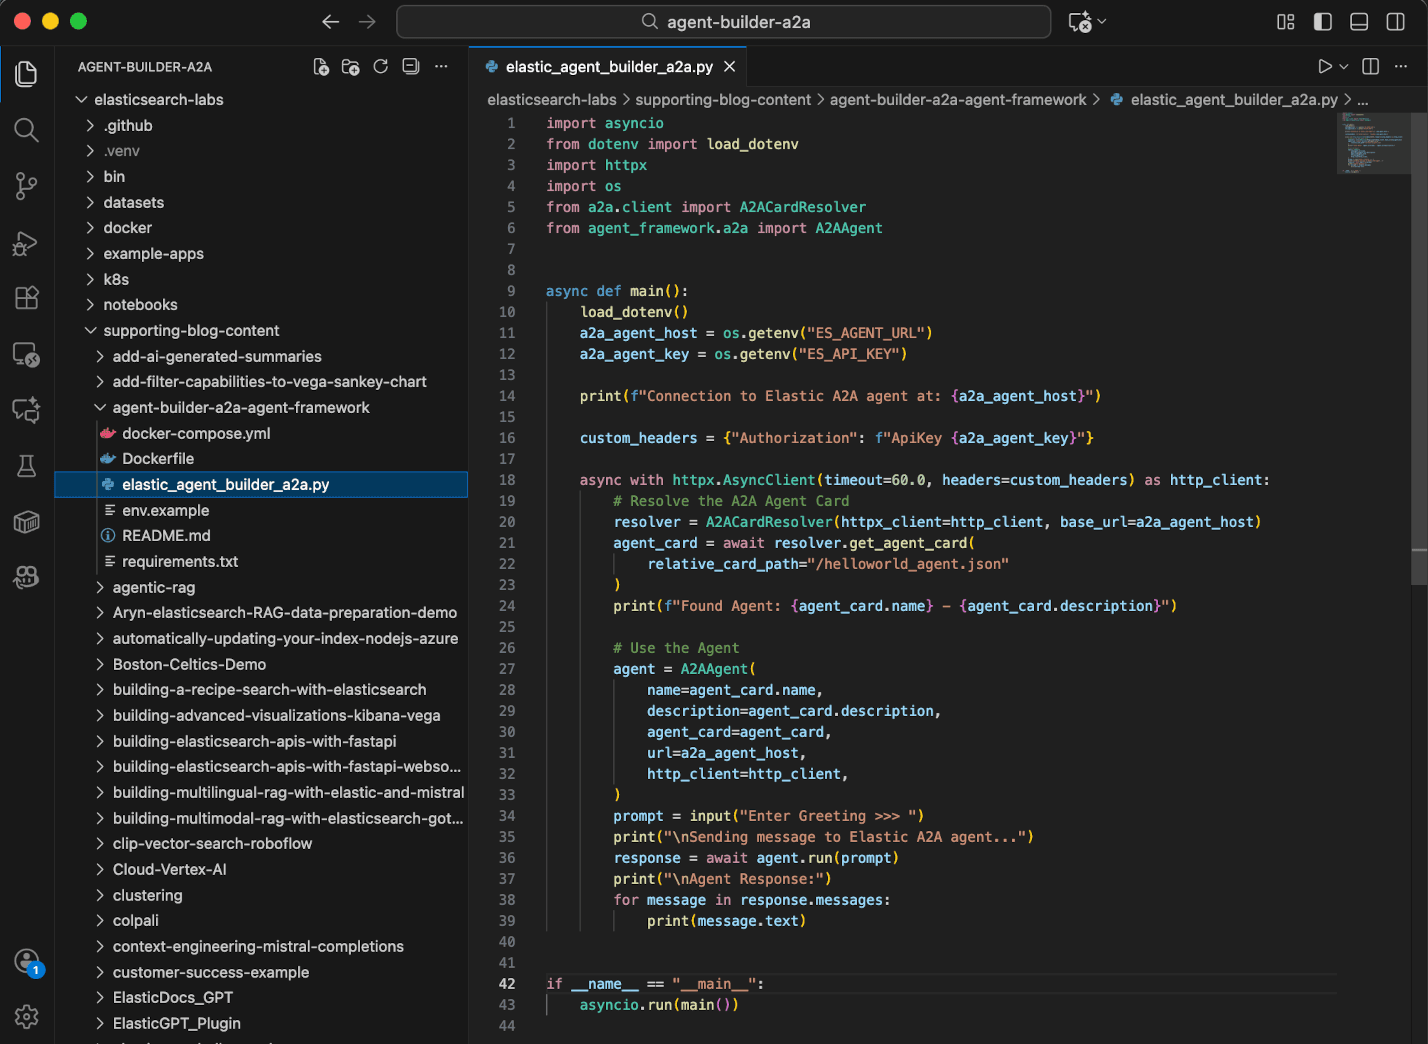The image size is (1428, 1044).
Task: Run the Python file with the play button
Action: (1325, 66)
